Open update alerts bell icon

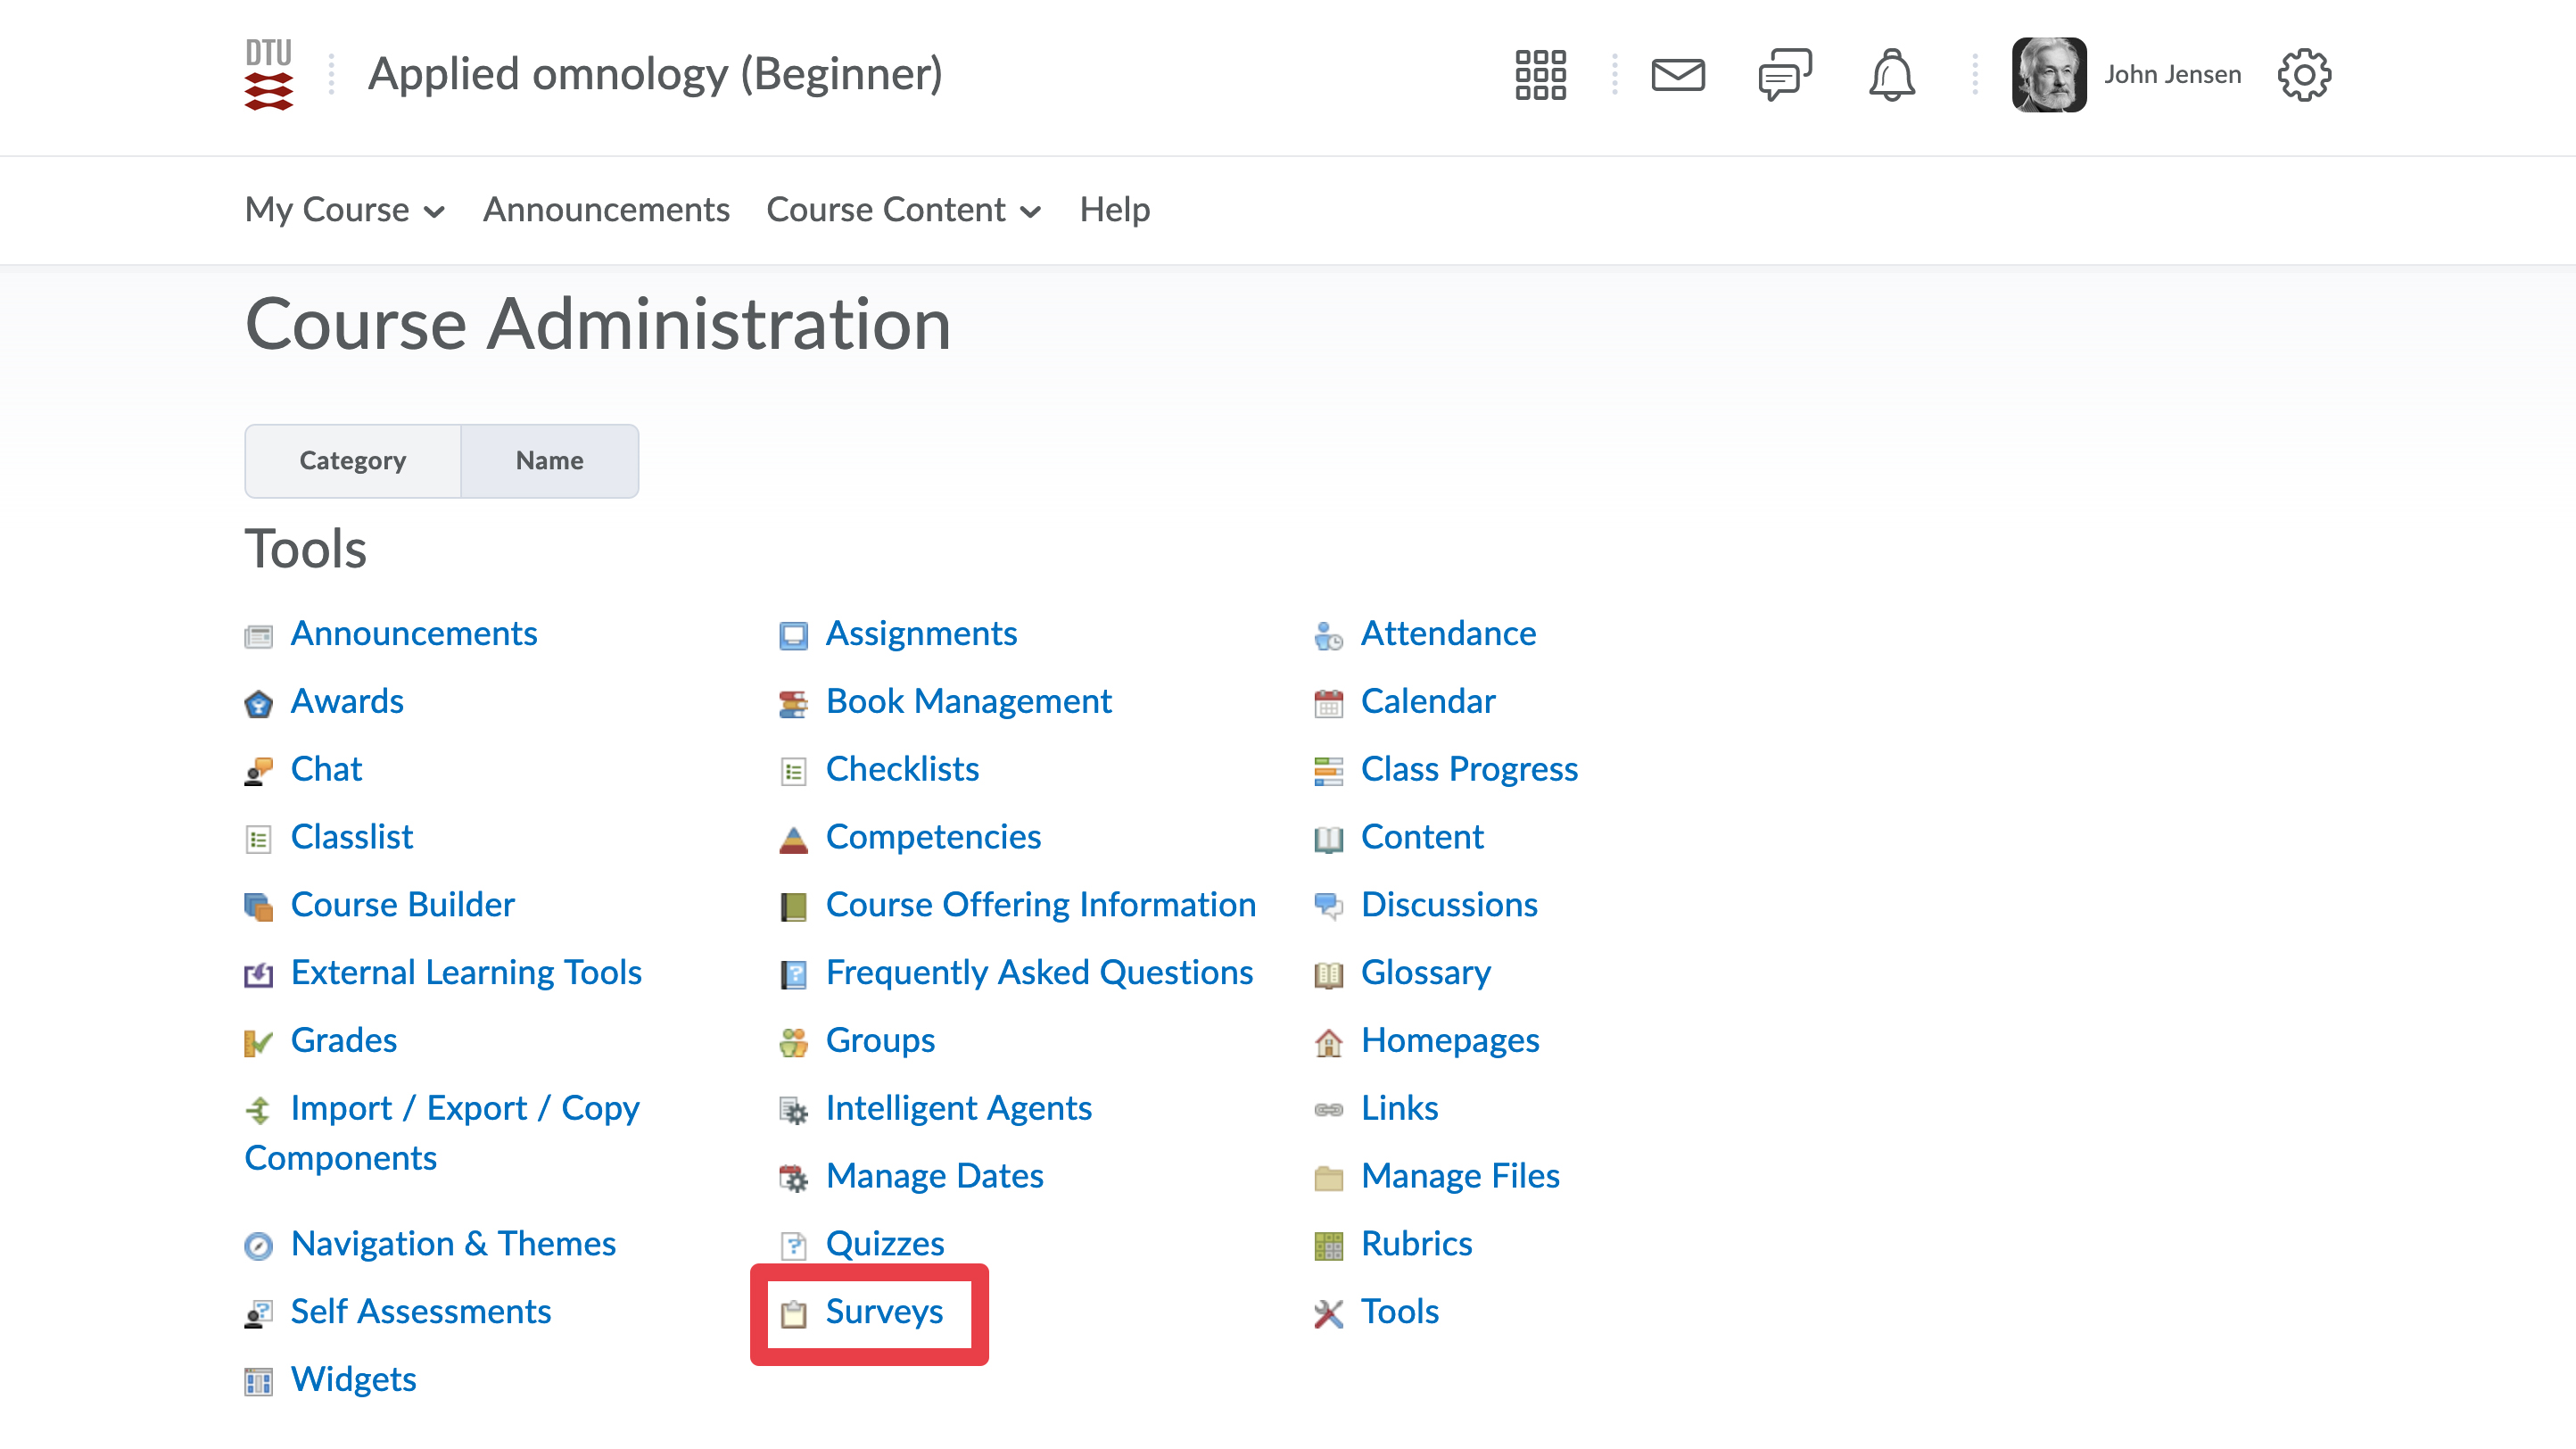pyautogui.click(x=1891, y=75)
